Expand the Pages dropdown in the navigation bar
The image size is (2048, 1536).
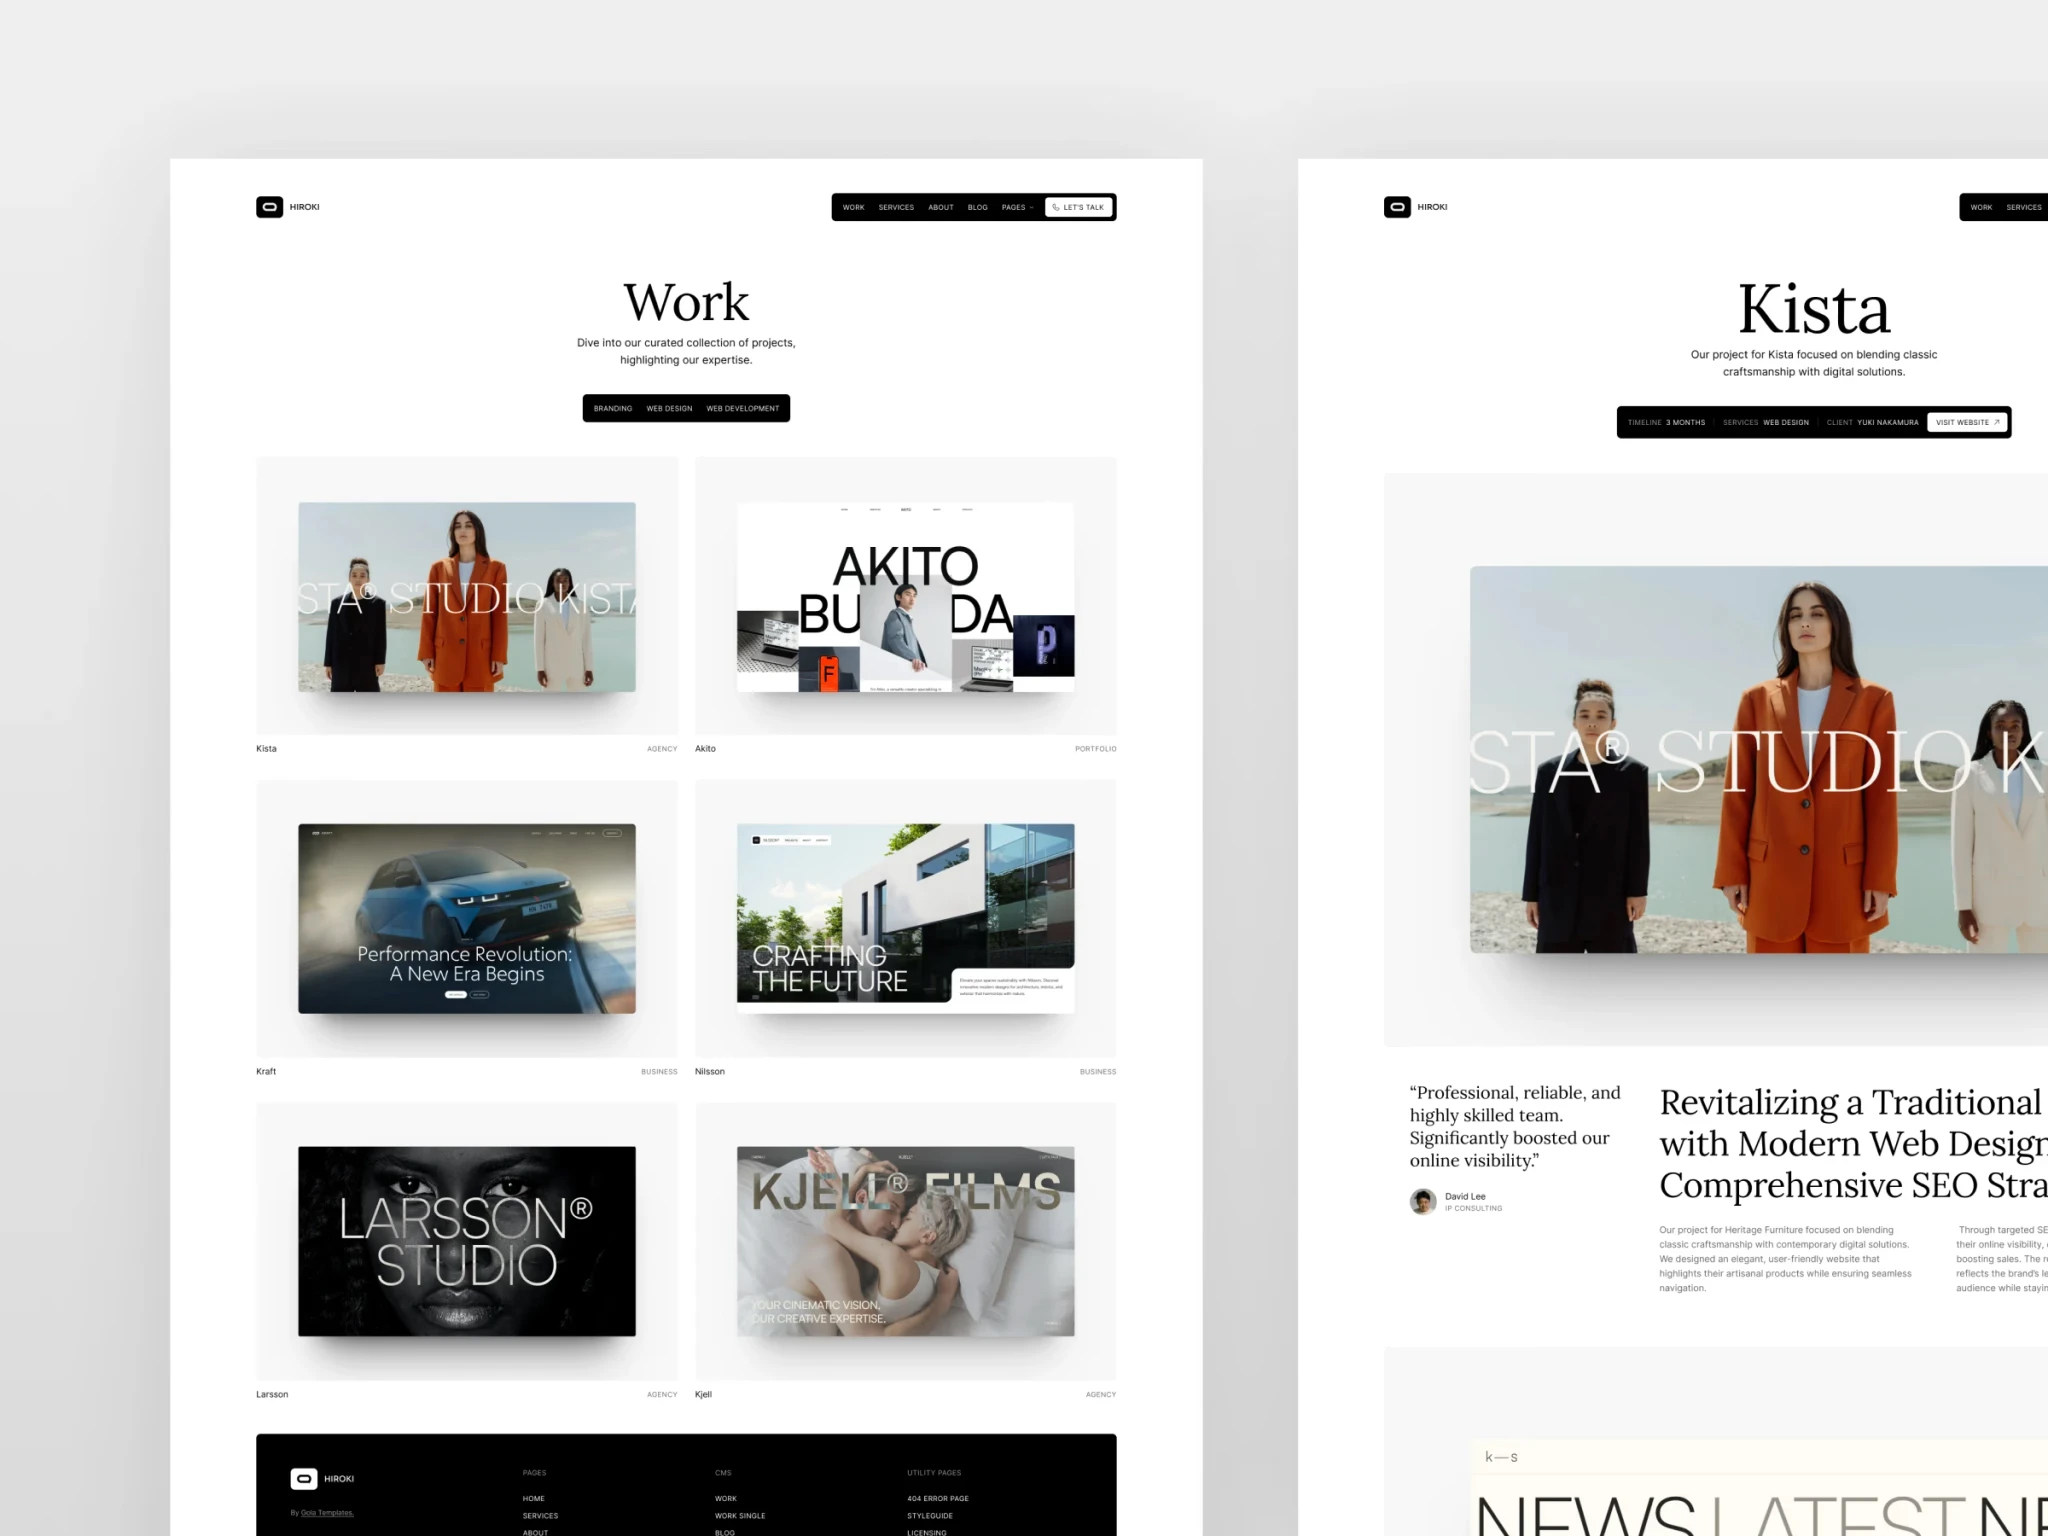click(1017, 207)
